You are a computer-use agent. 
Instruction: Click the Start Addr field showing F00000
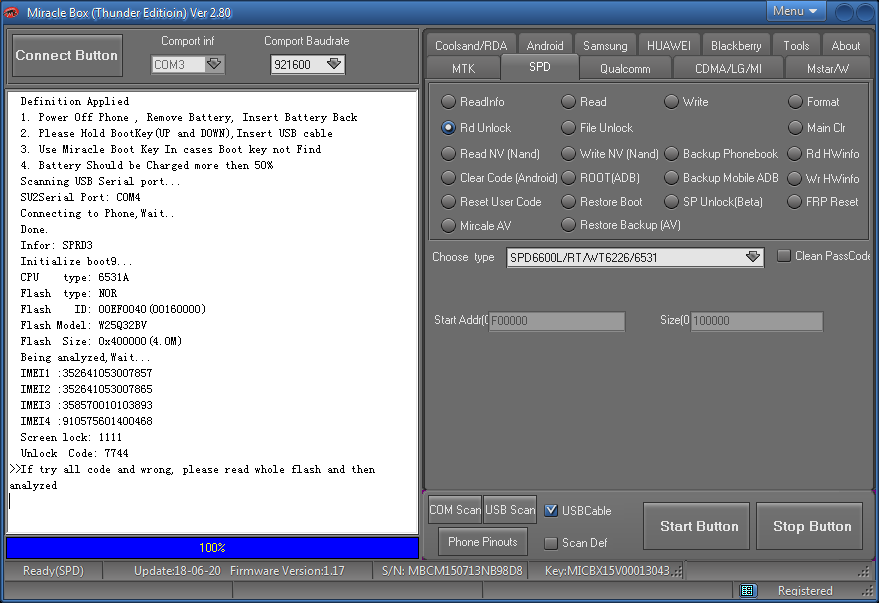(x=557, y=321)
